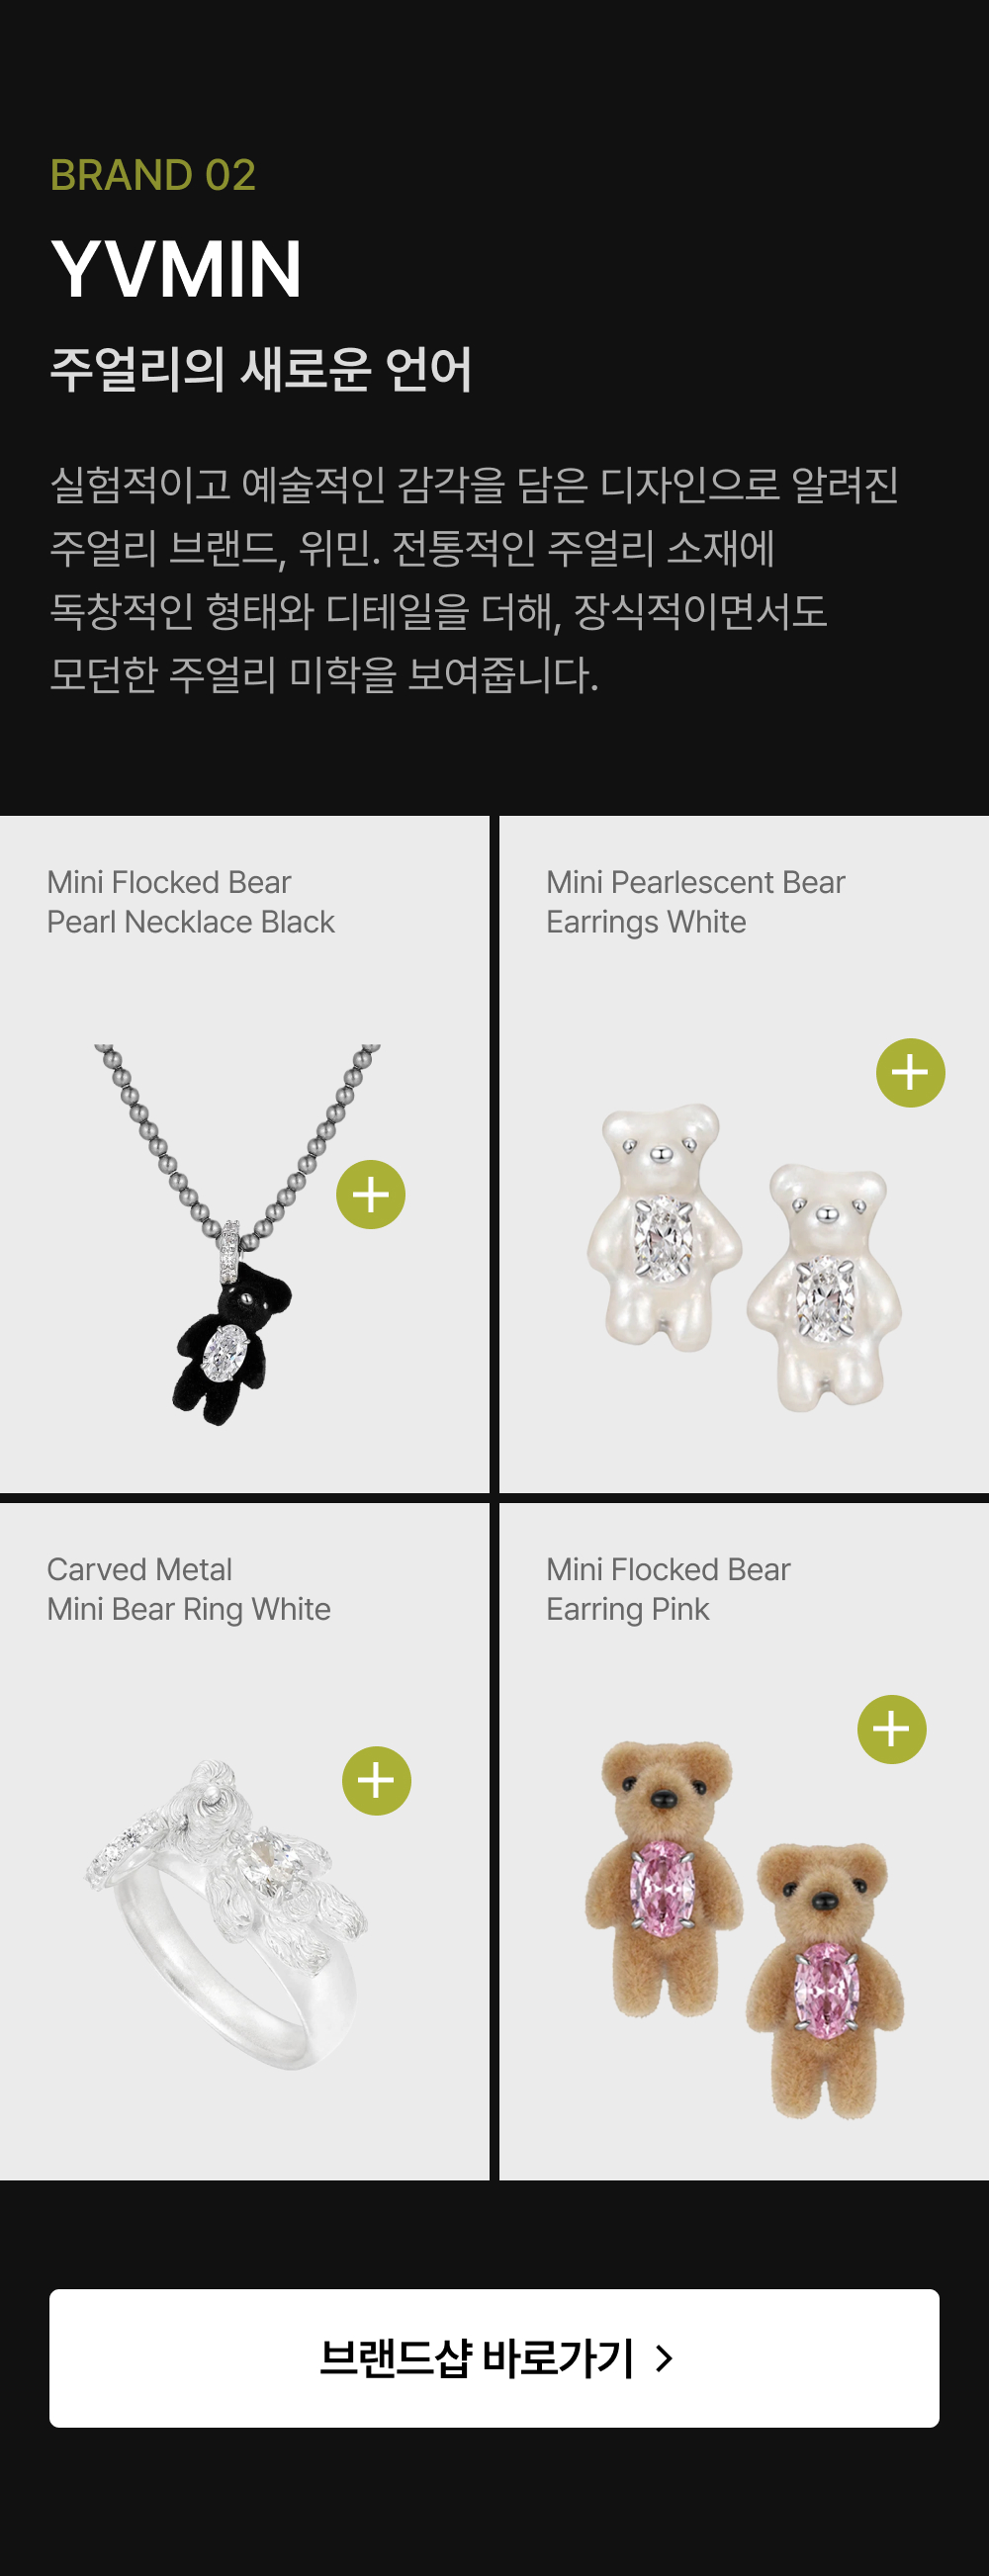Click the BRAND 02 label

click(x=153, y=175)
